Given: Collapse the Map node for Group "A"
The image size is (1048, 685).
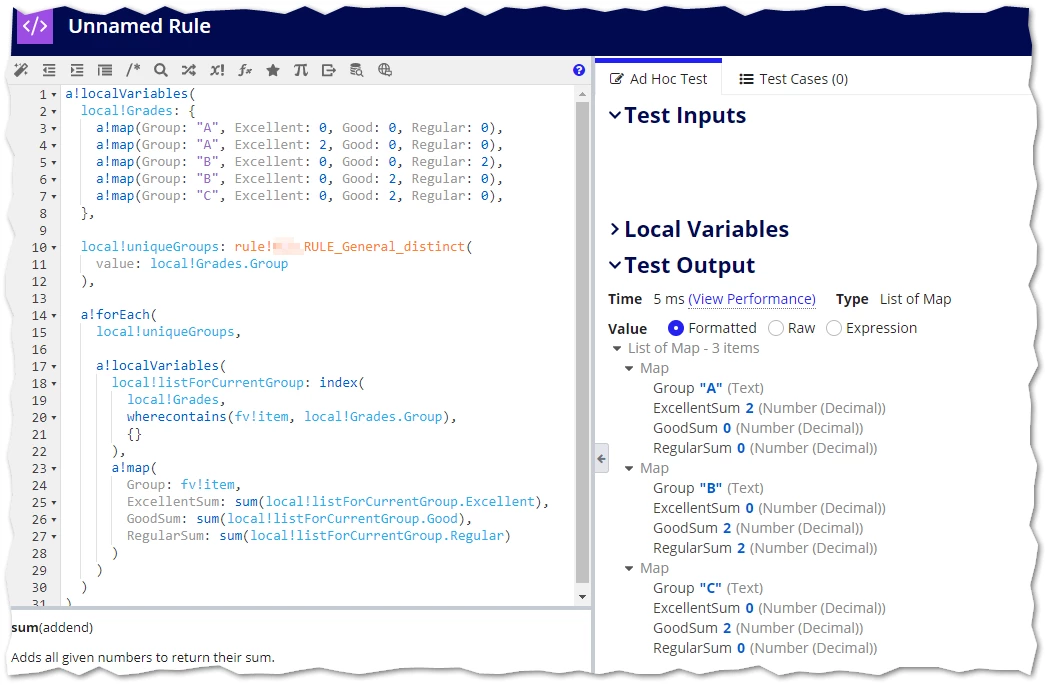Looking at the screenshot, I should [629, 368].
